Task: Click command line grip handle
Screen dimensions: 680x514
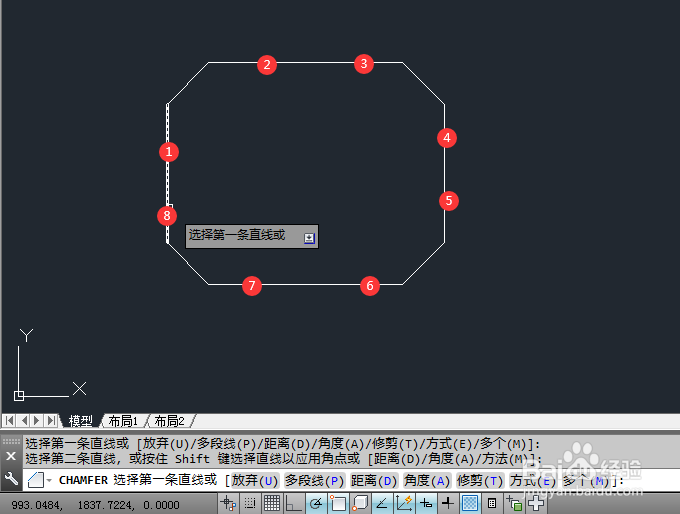Action: [11, 442]
